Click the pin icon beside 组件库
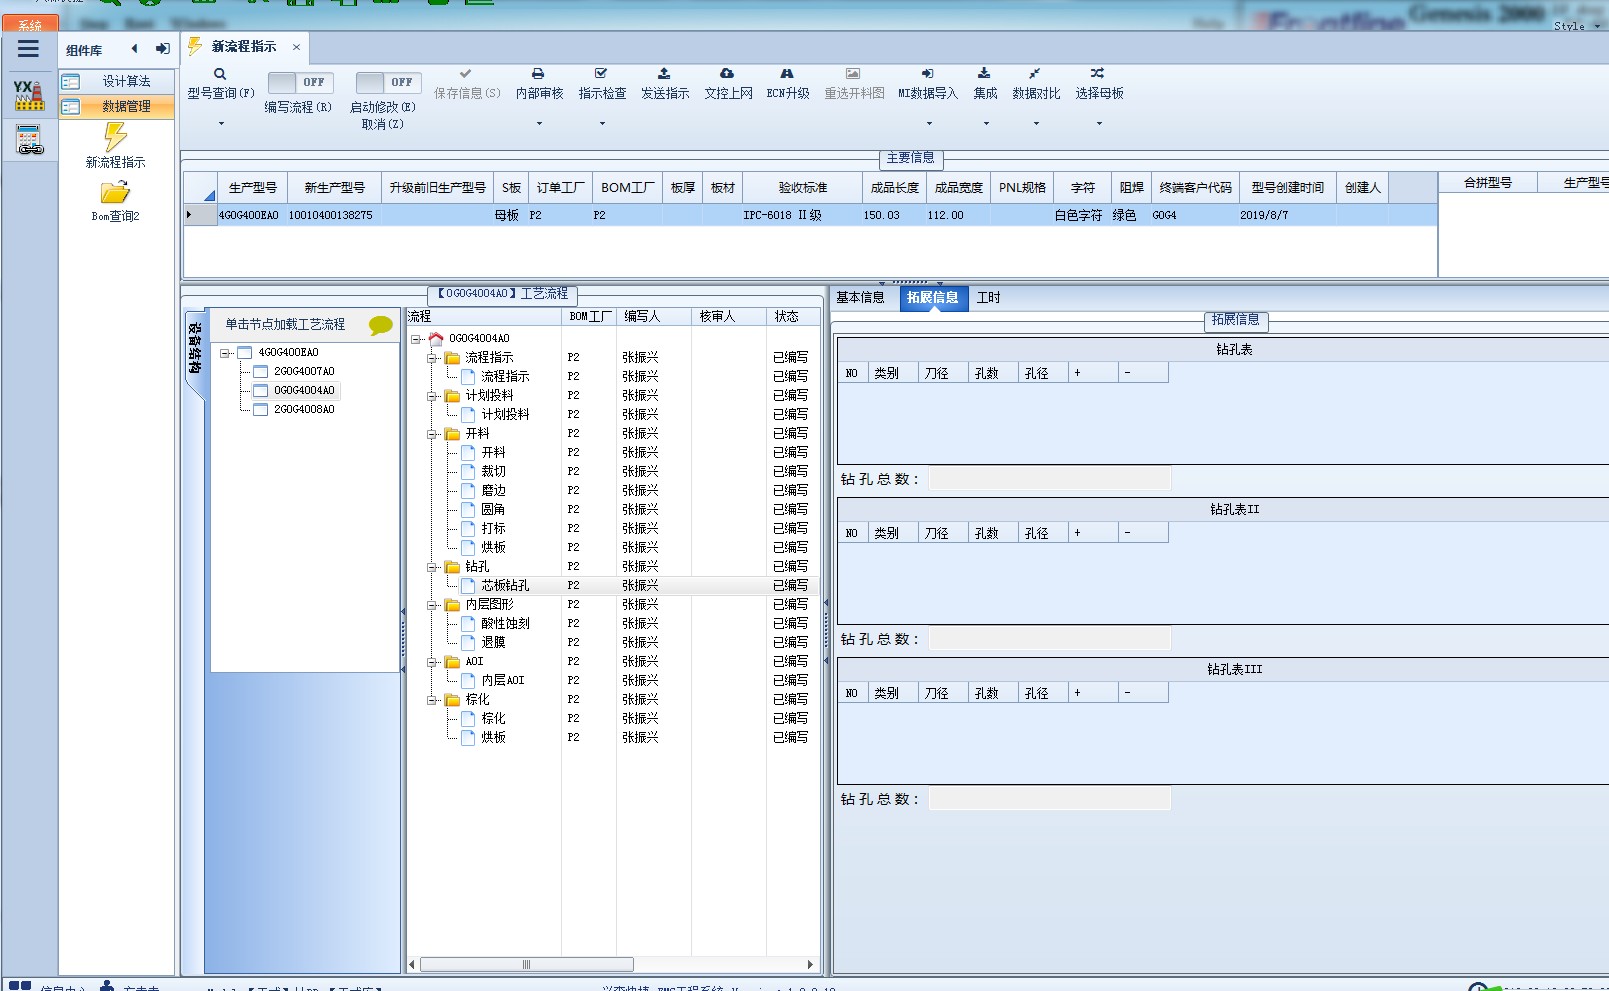Screen dimensions: 1609x991 tap(162, 48)
